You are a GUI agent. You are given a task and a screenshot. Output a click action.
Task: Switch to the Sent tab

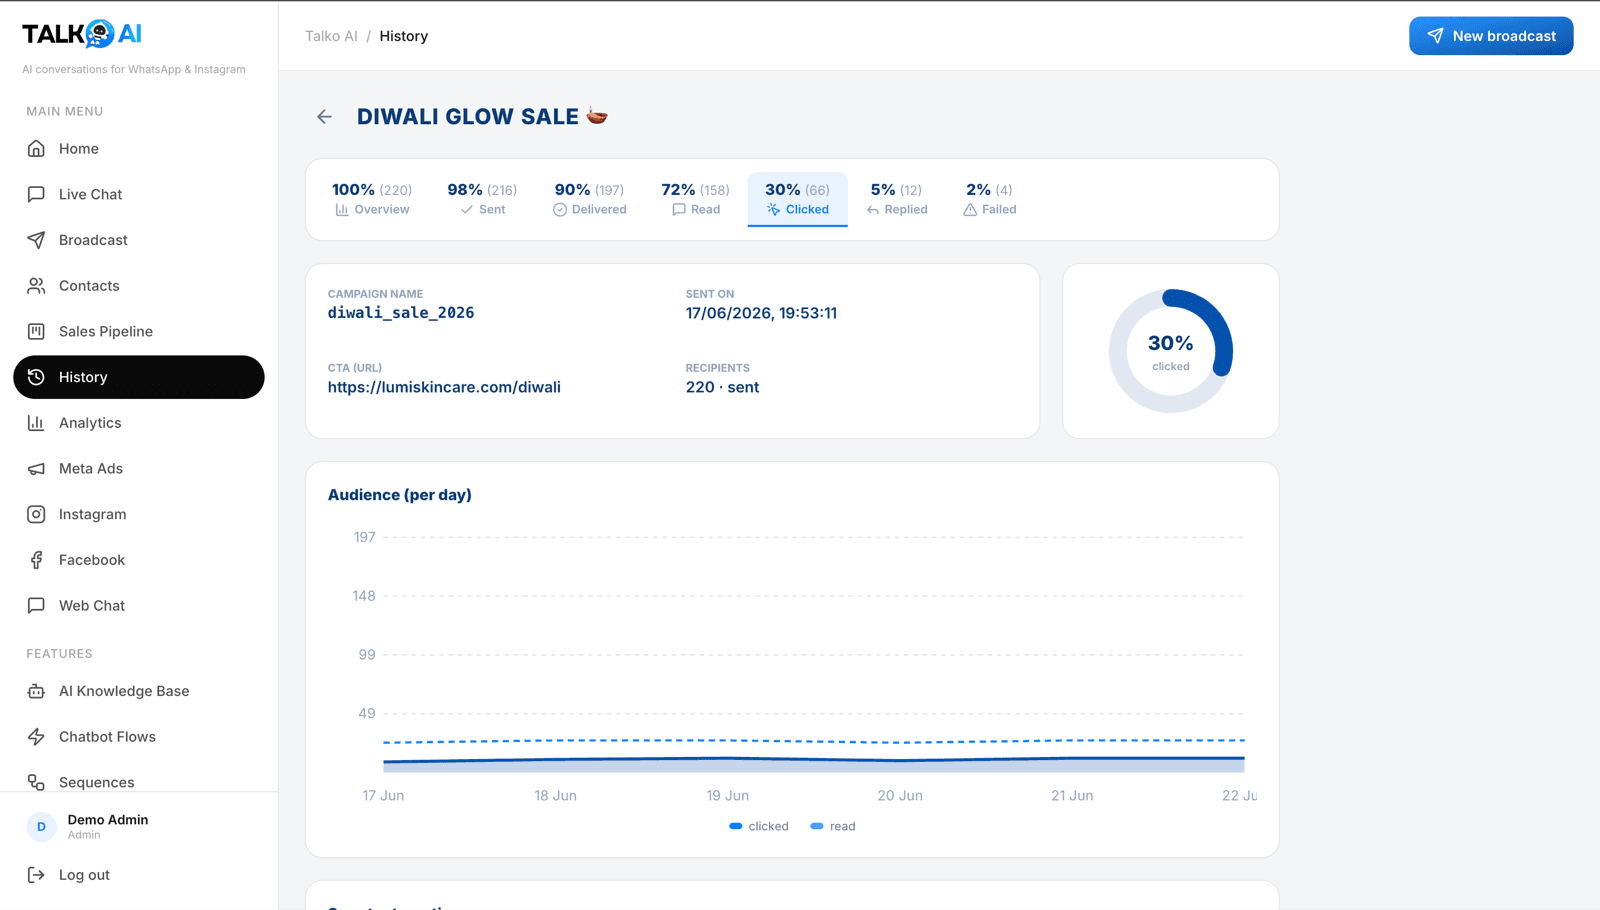pyautogui.click(x=482, y=198)
